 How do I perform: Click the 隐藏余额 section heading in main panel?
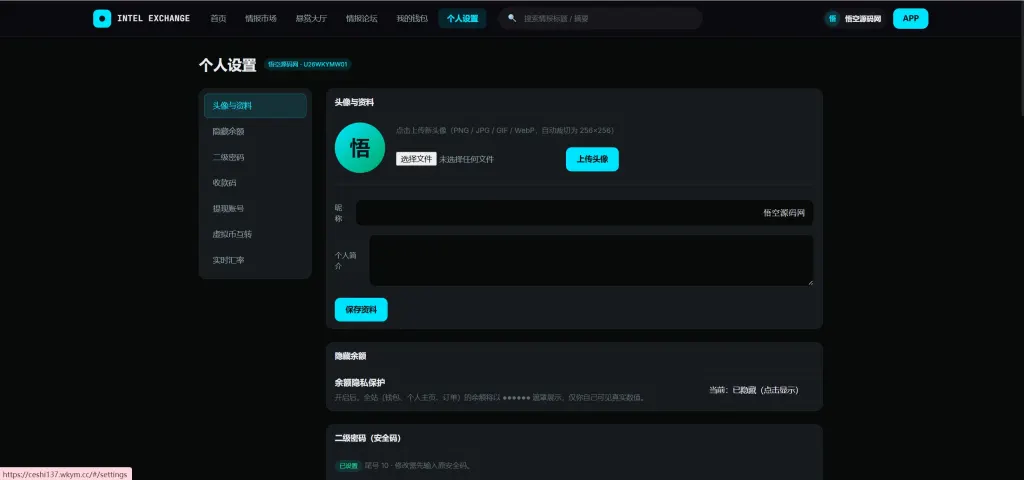click(351, 356)
